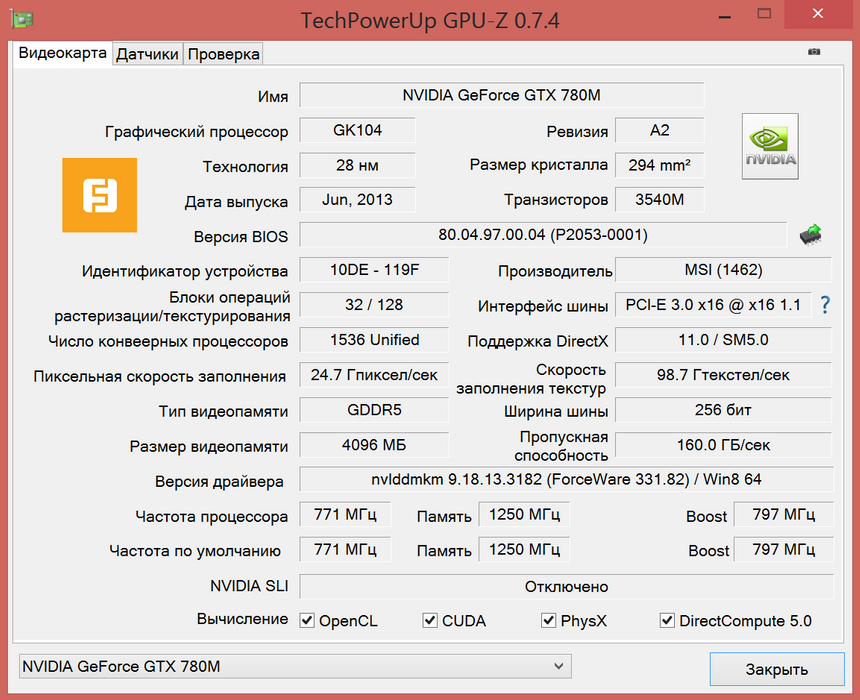Viewport: 860px width, 700px height.
Task: Toggle DirectCompute 5.0 support checkbox
Action: coord(666,620)
